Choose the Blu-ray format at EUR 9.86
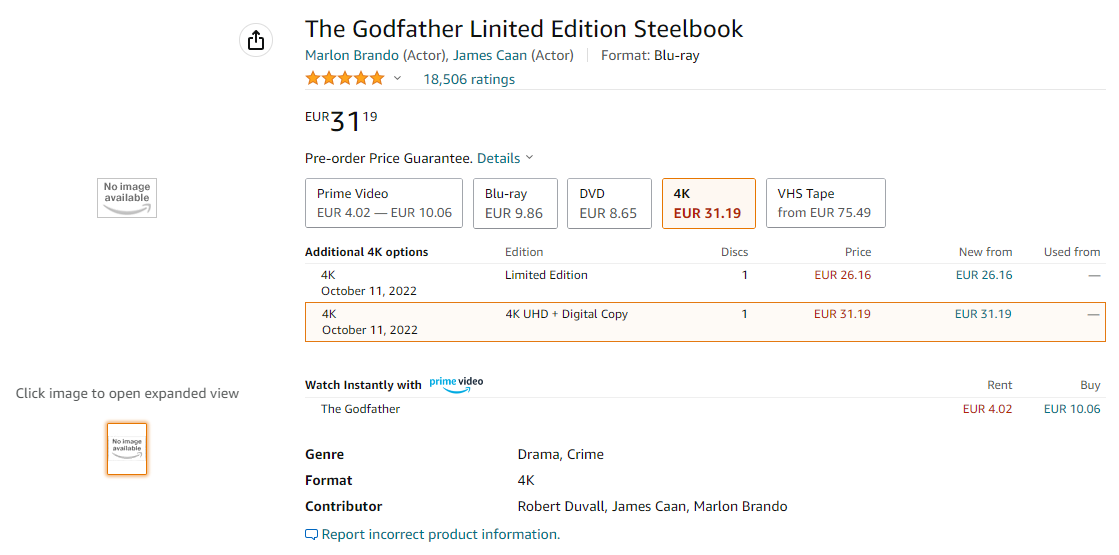1119x555 pixels. (x=515, y=203)
